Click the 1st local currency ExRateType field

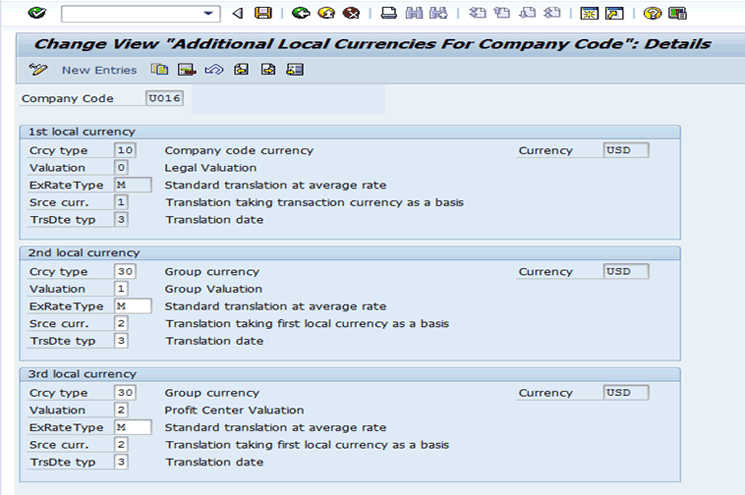click(132, 185)
